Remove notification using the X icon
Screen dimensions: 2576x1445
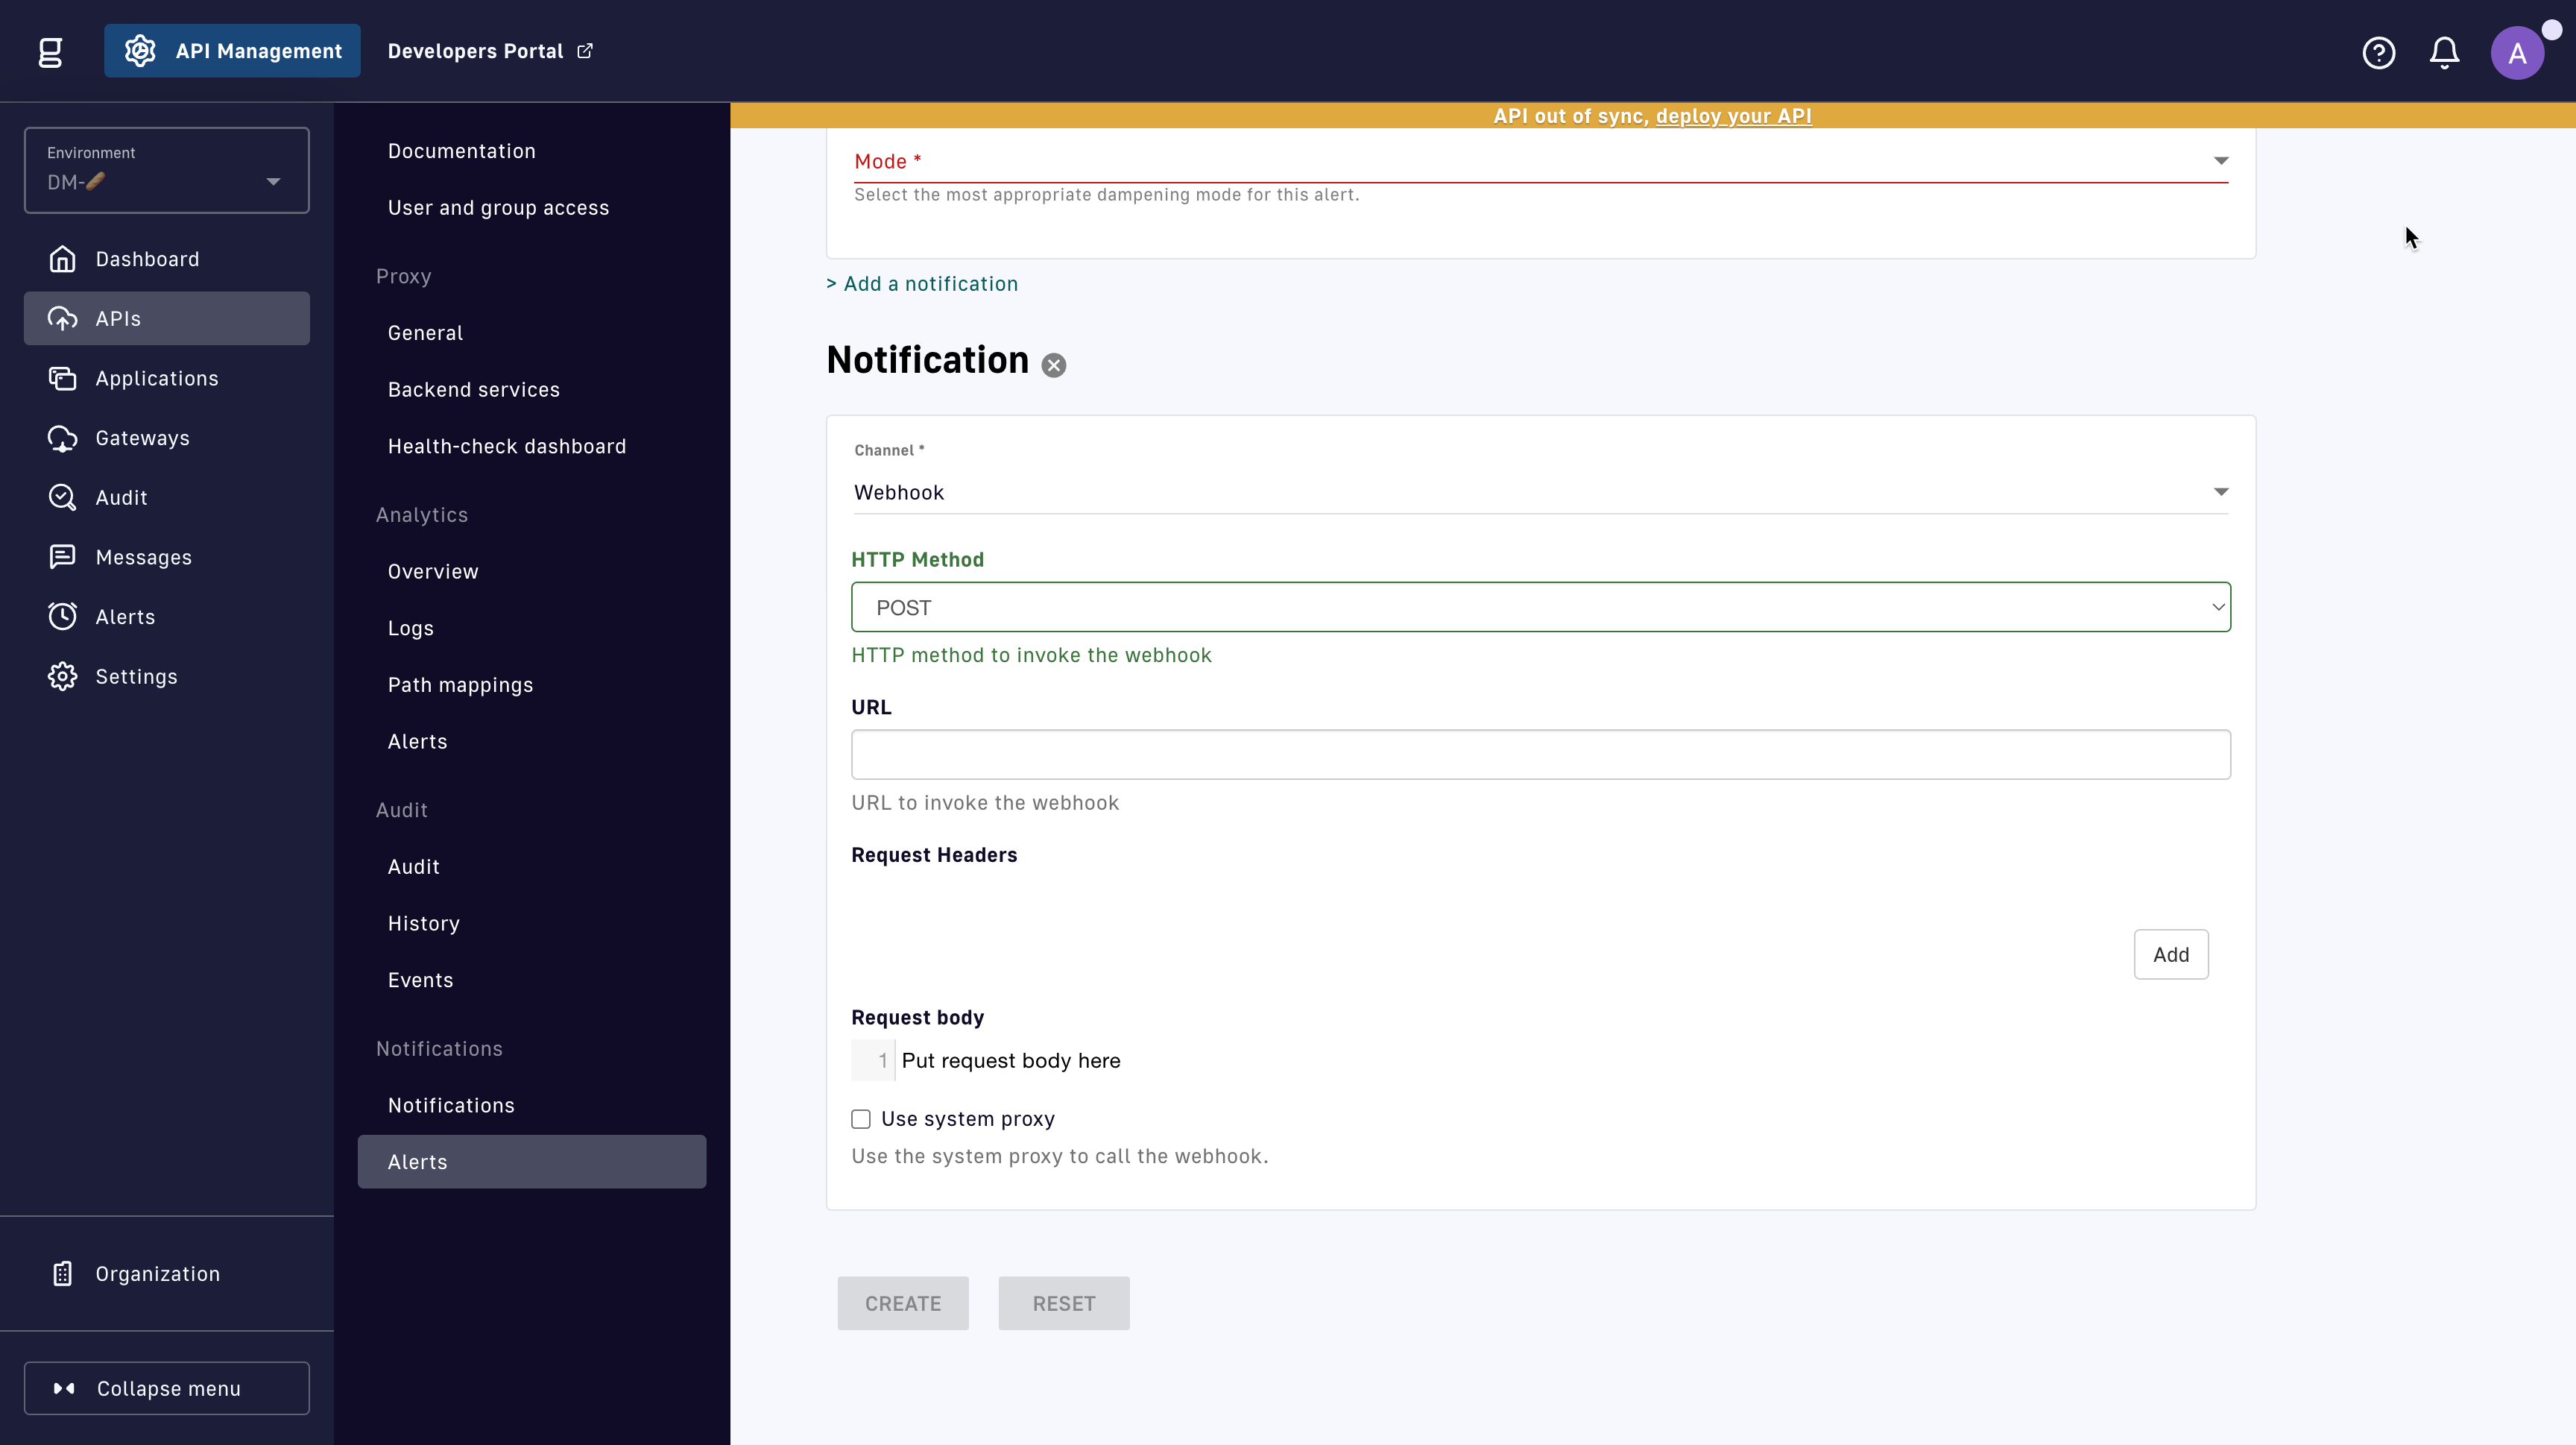click(x=1053, y=365)
